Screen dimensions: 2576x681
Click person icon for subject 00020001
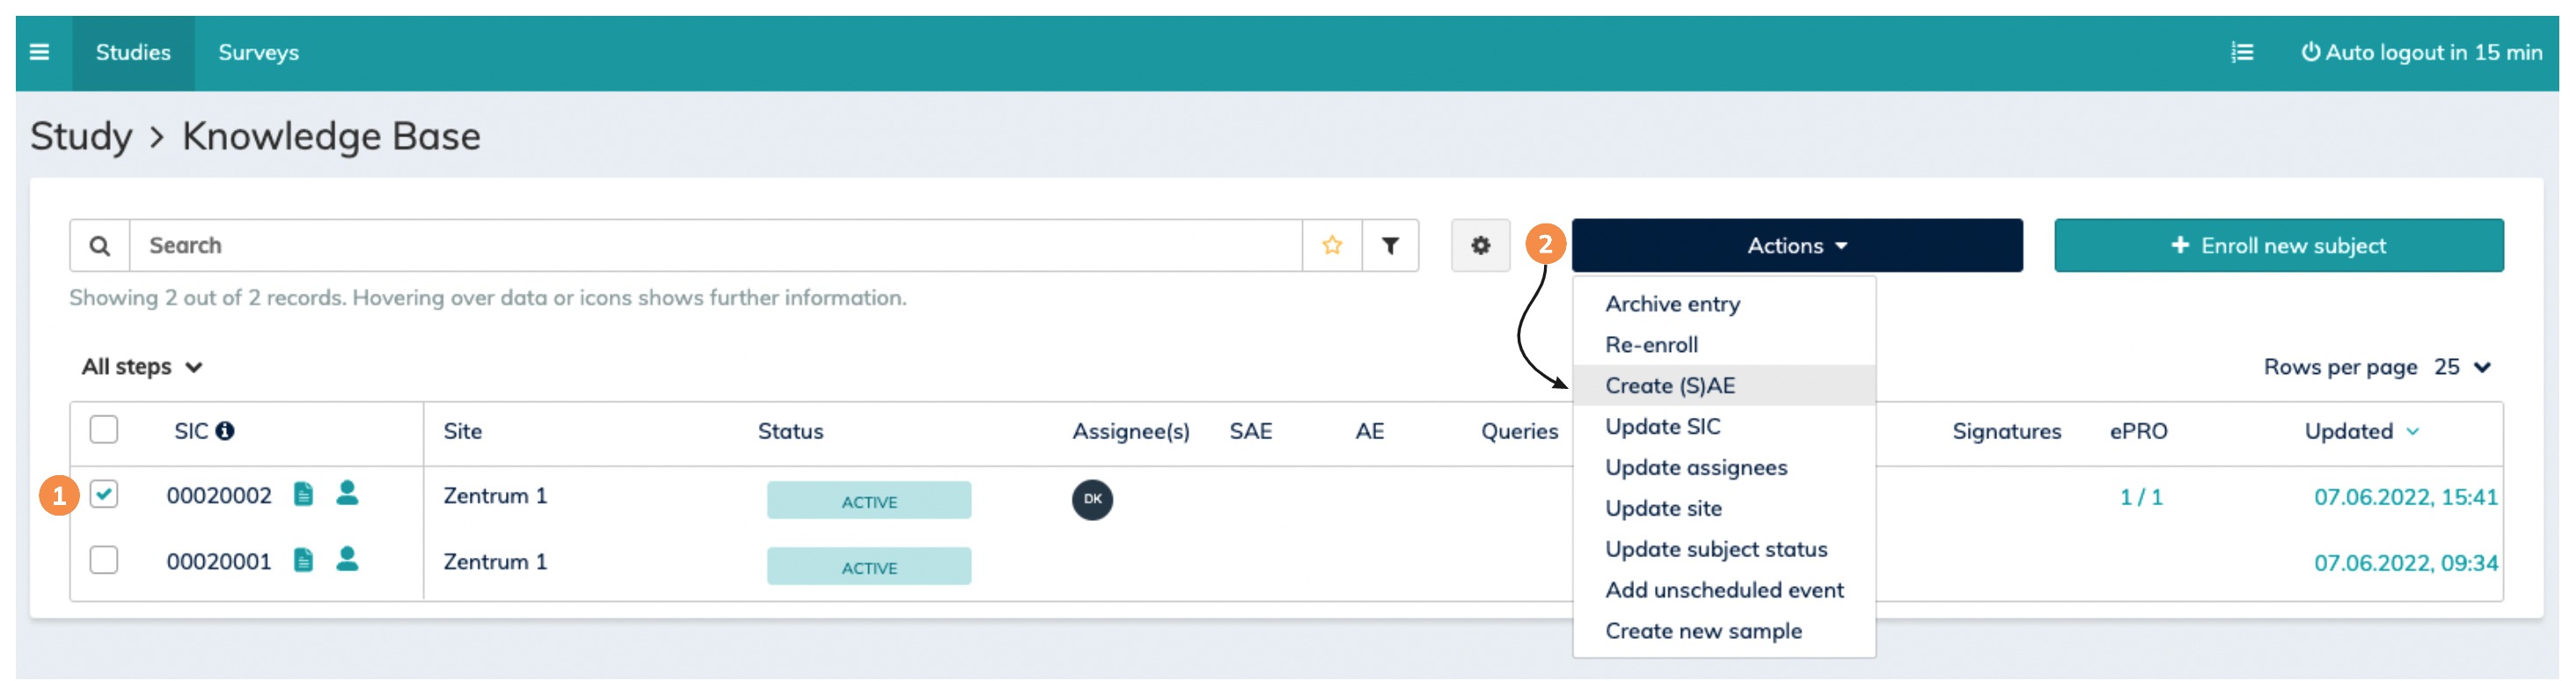point(347,560)
